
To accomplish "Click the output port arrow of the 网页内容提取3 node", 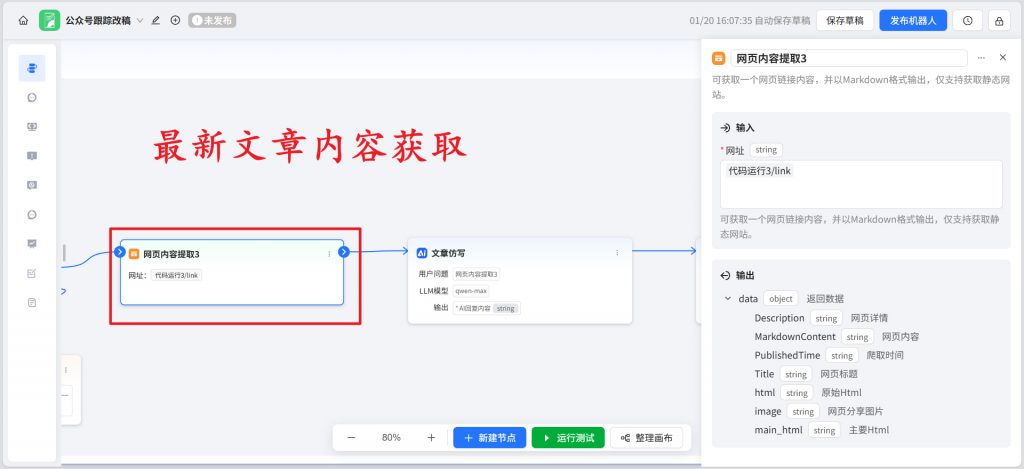I will [344, 252].
